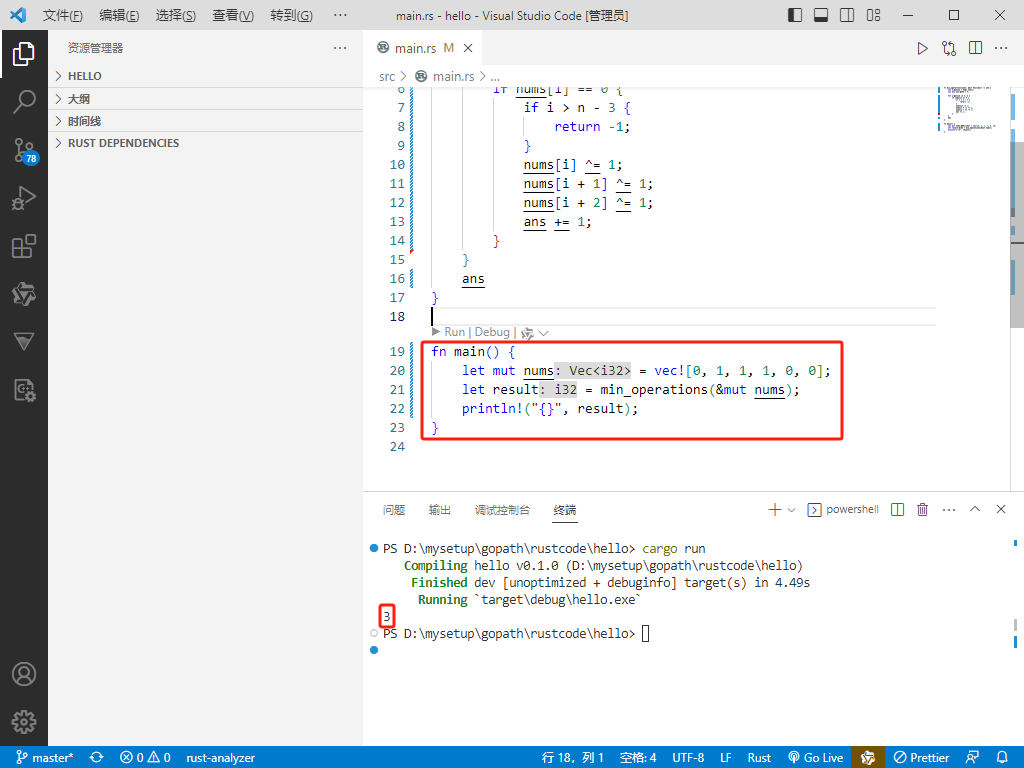This screenshot has height=768, width=1024.
Task: Switch to 问题 problems tab
Action: [x=394, y=510]
